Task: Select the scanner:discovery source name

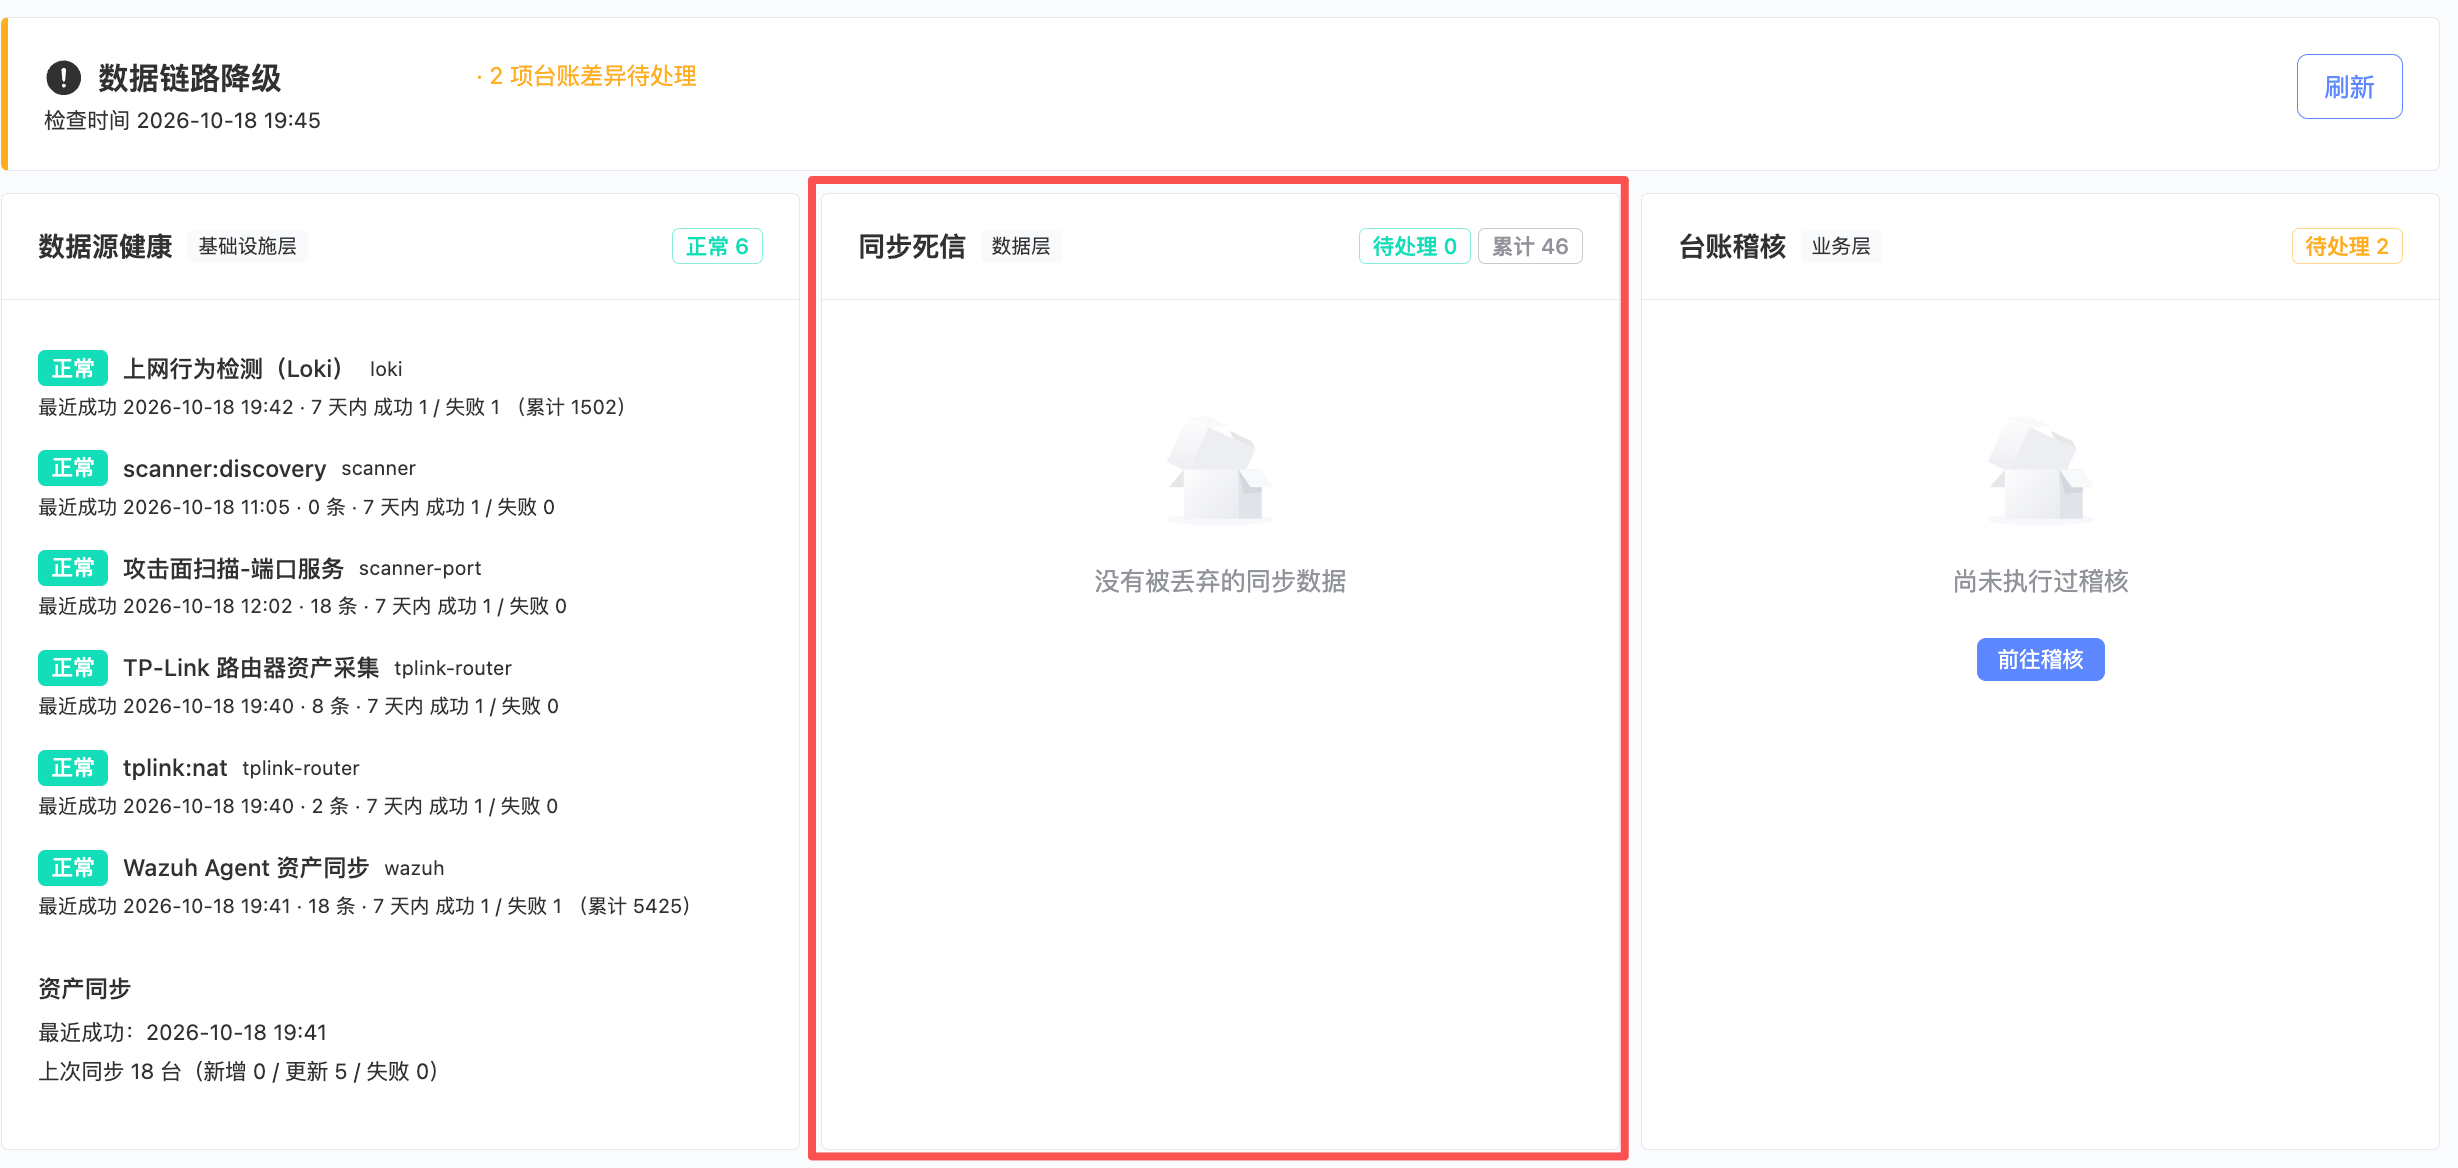Action: pyautogui.click(x=224, y=468)
